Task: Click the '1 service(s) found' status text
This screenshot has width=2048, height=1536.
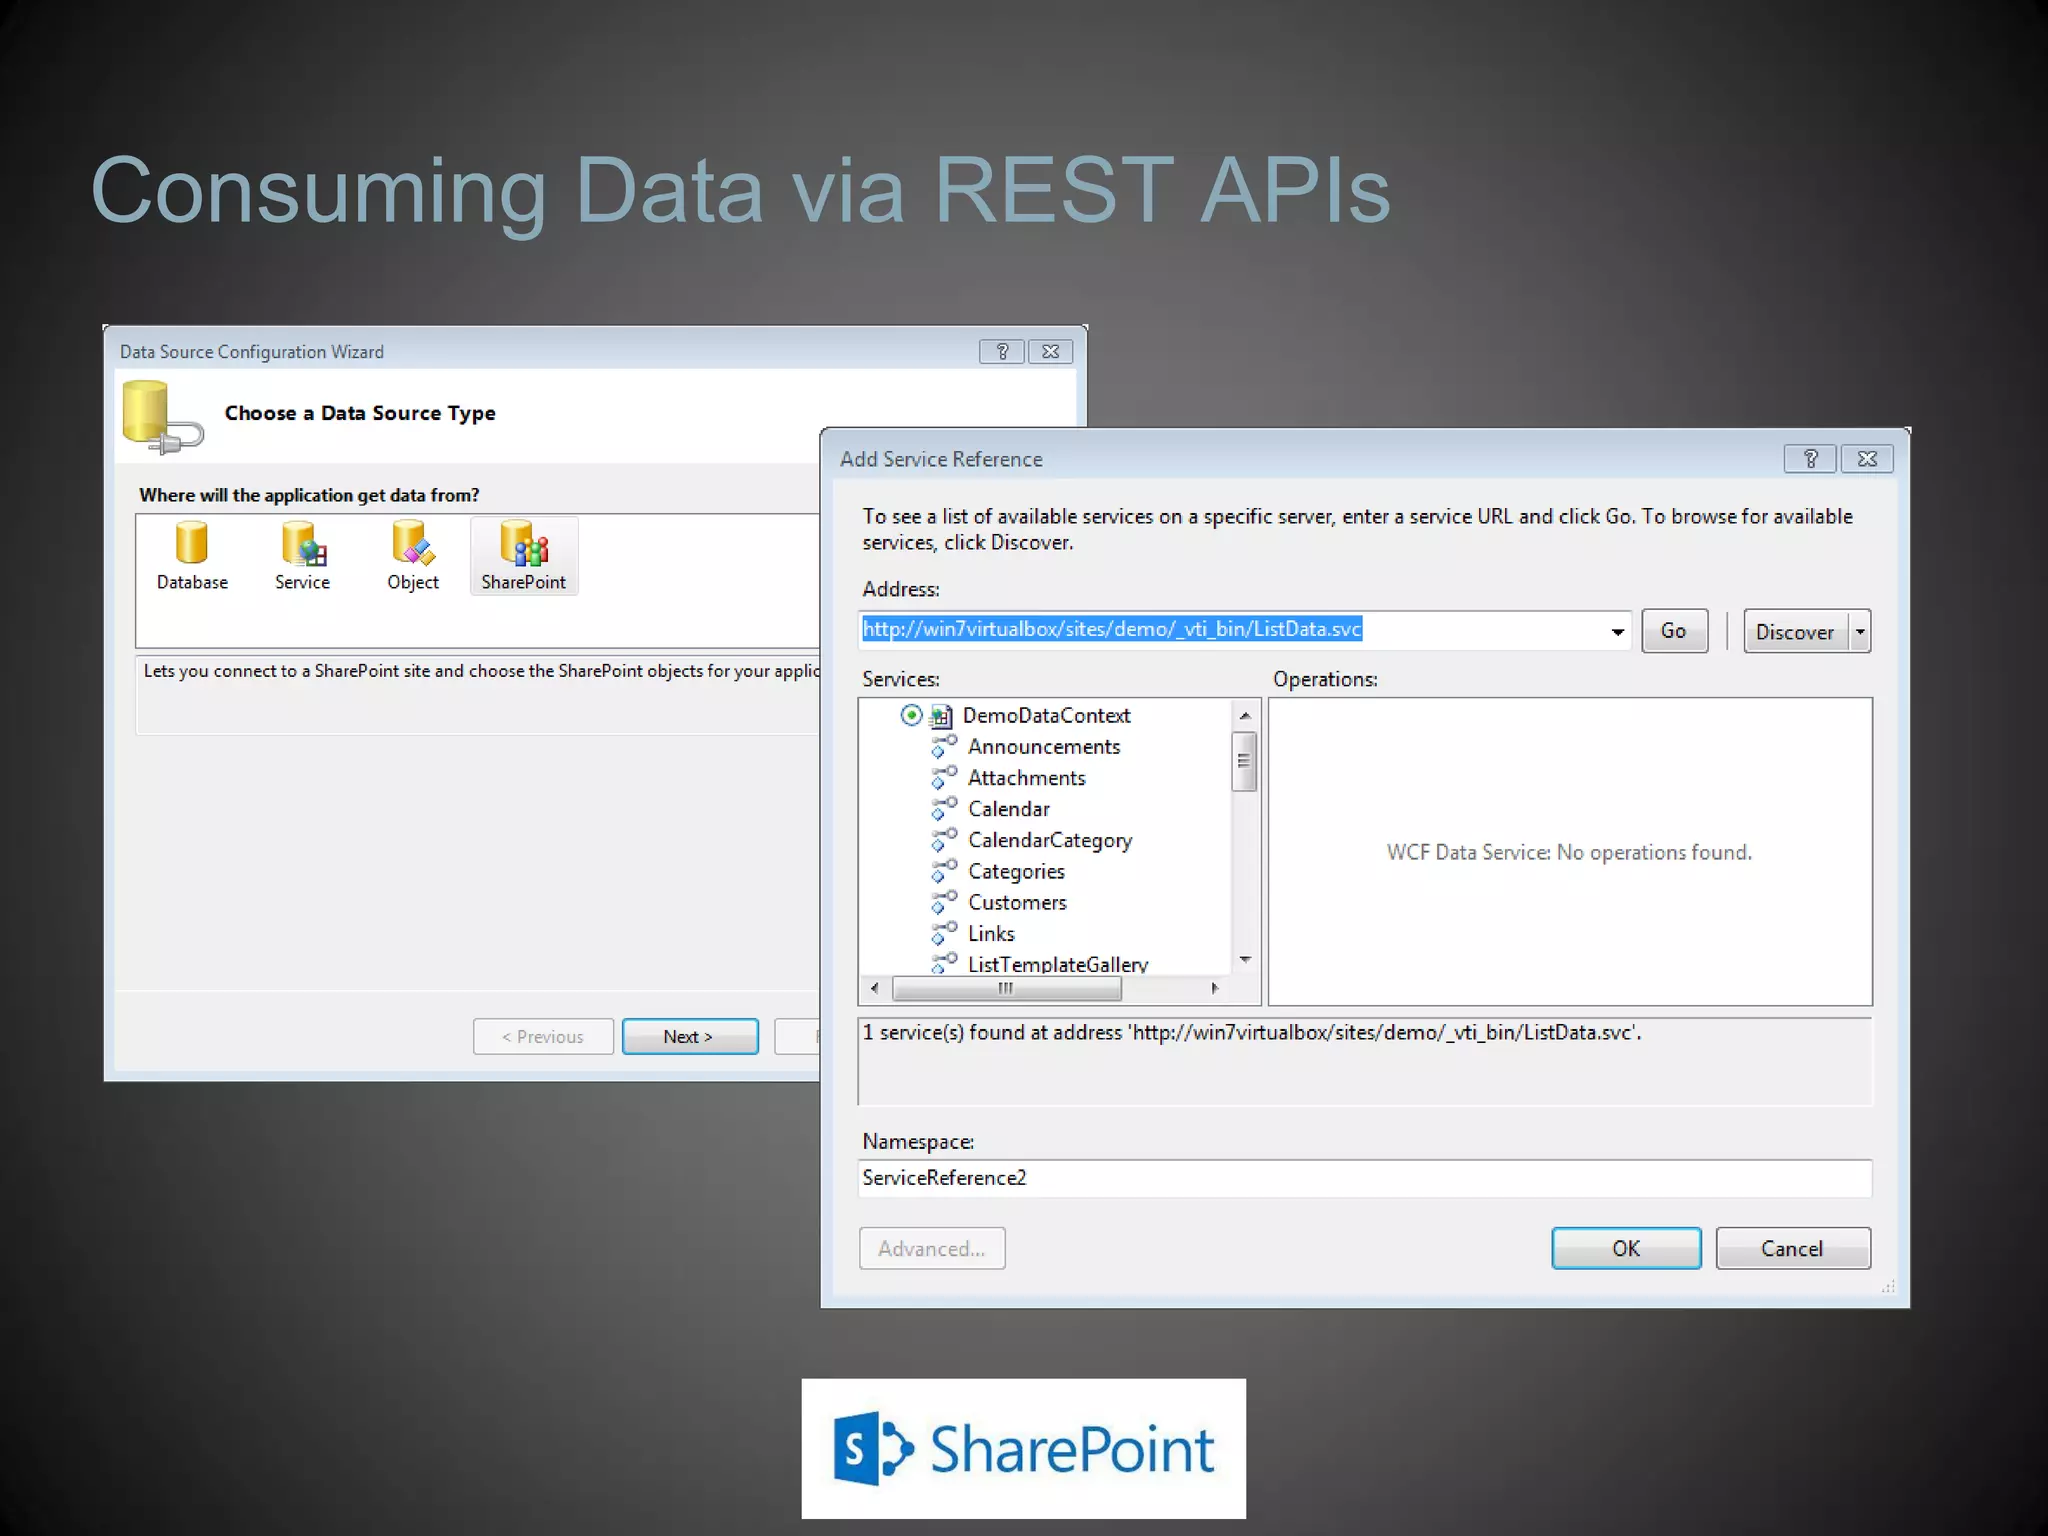Action: point(1252,1032)
